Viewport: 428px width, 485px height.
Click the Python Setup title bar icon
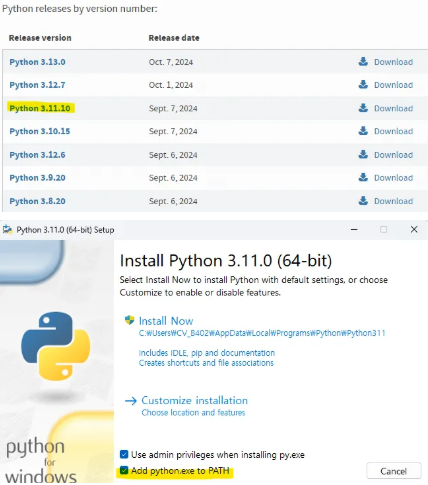coord(7,230)
